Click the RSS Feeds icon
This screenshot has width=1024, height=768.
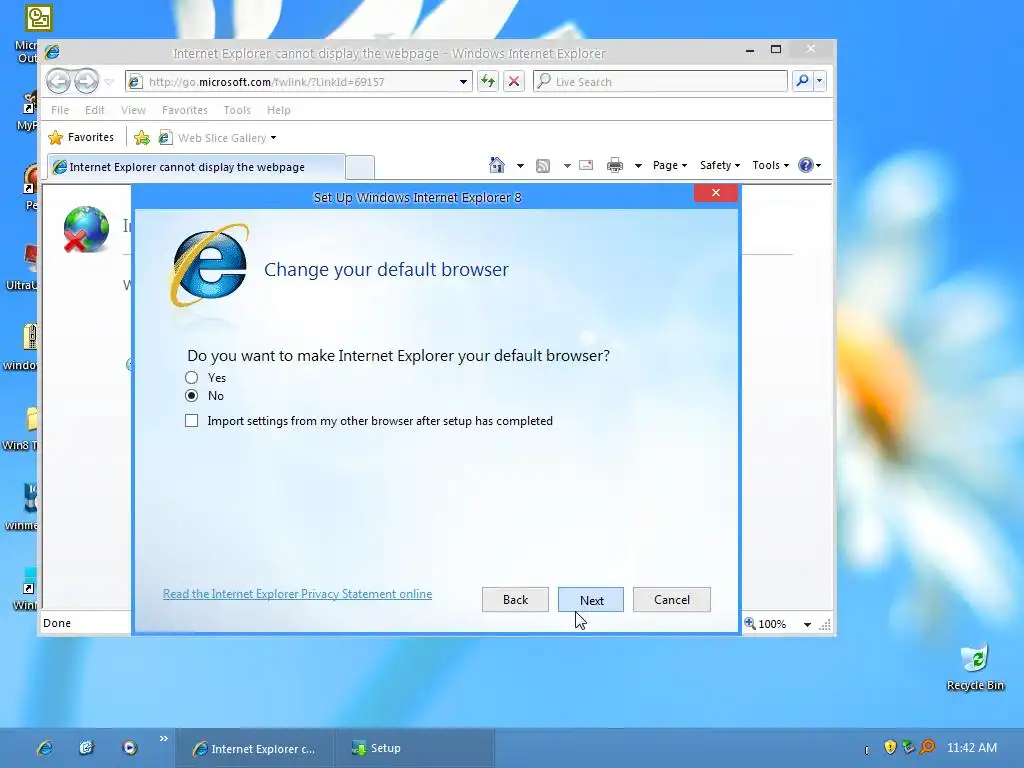click(543, 166)
